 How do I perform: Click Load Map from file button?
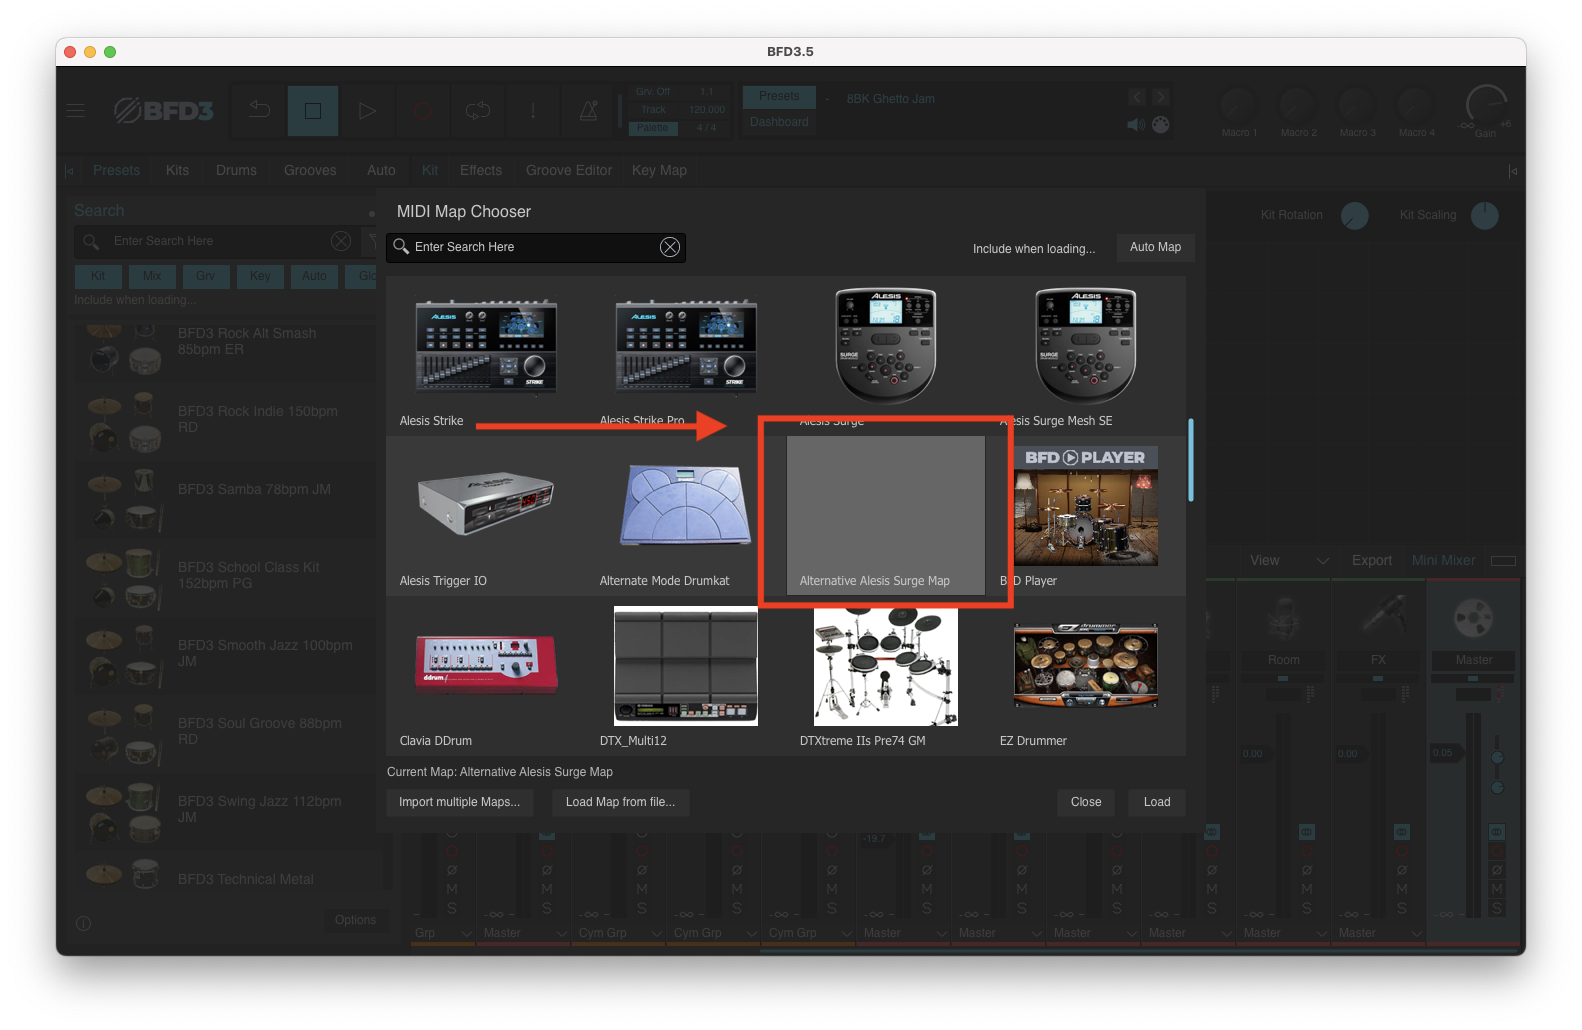click(620, 802)
